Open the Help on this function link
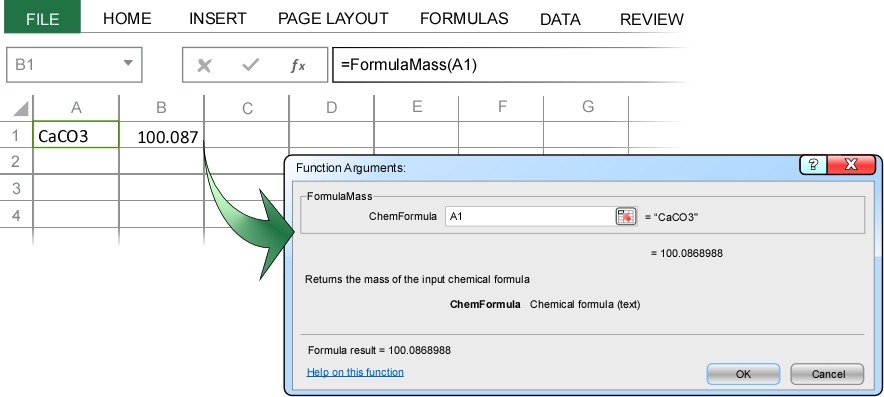 pos(355,372)
